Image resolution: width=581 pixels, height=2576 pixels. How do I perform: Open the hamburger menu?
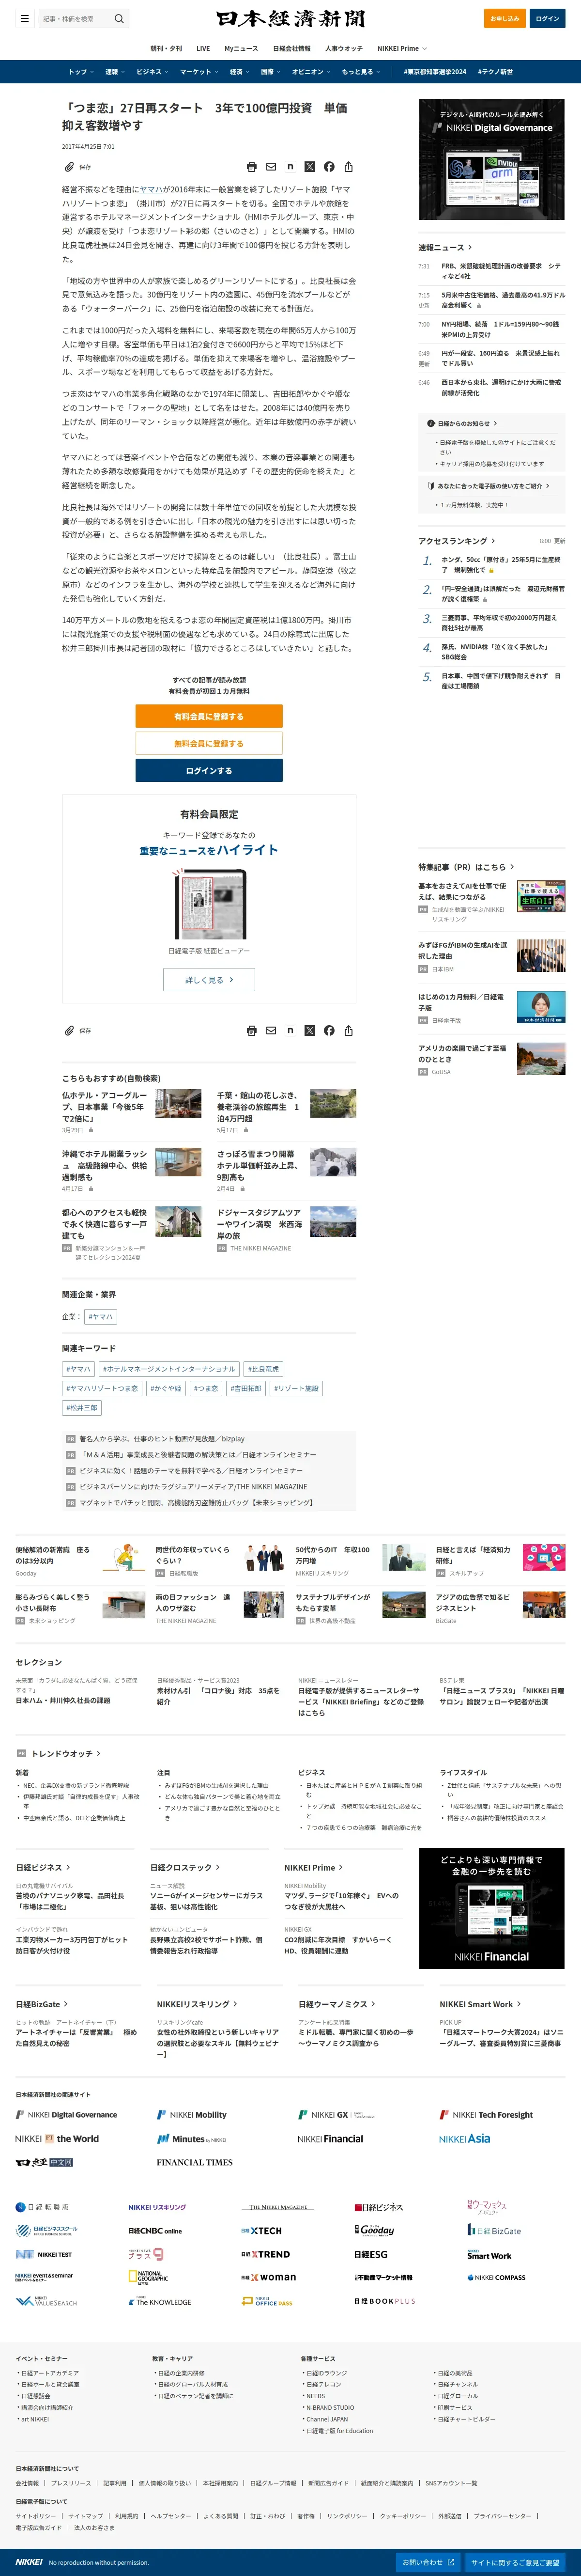25,18
